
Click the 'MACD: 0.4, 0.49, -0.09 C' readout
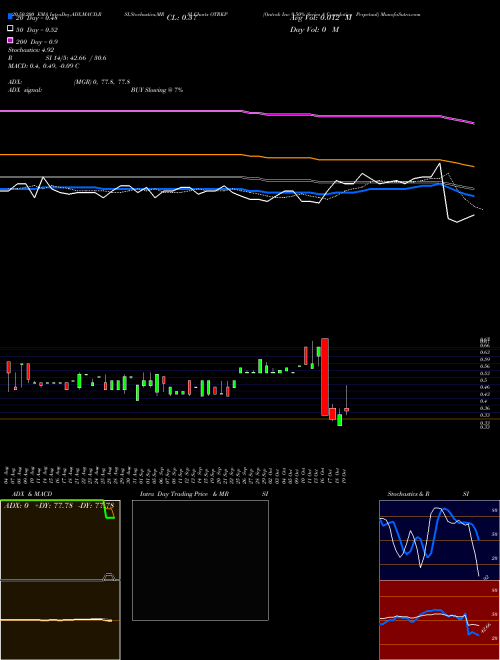pos(43,66)
